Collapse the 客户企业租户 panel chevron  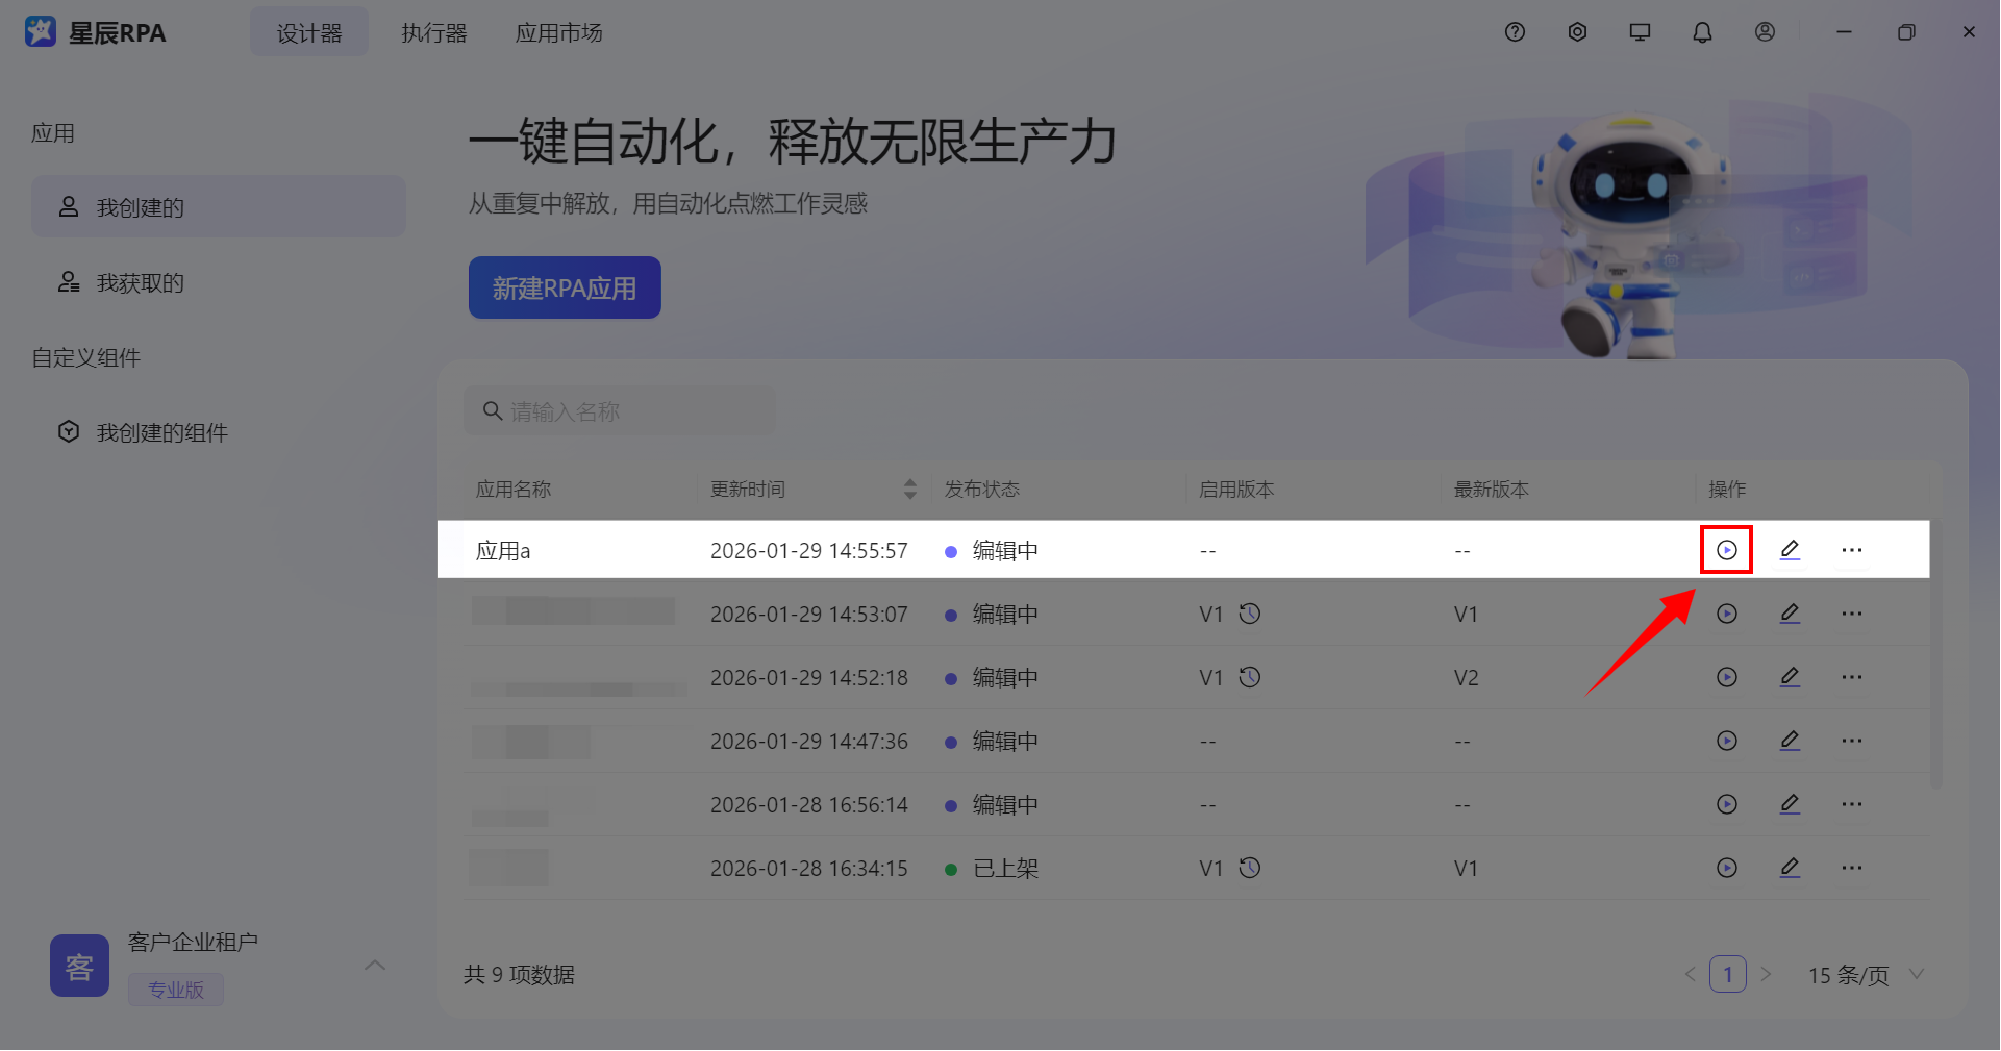pyautogui.click(x=375, y=964)
